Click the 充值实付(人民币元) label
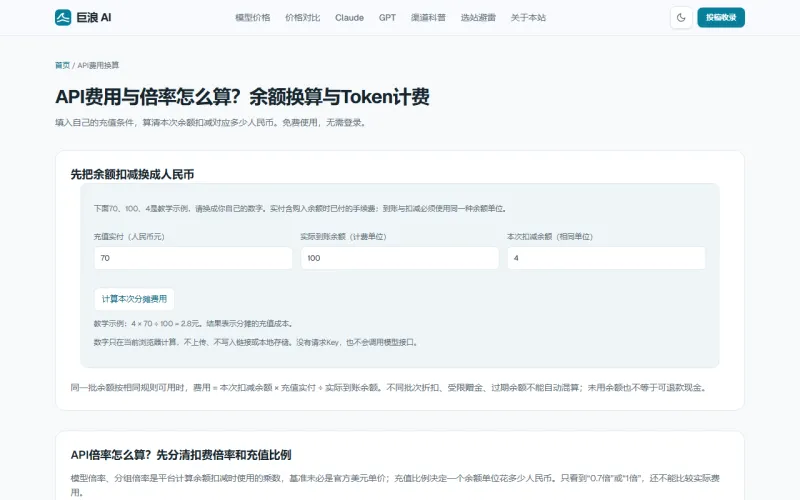800x500 pixels. pos(129,237)
